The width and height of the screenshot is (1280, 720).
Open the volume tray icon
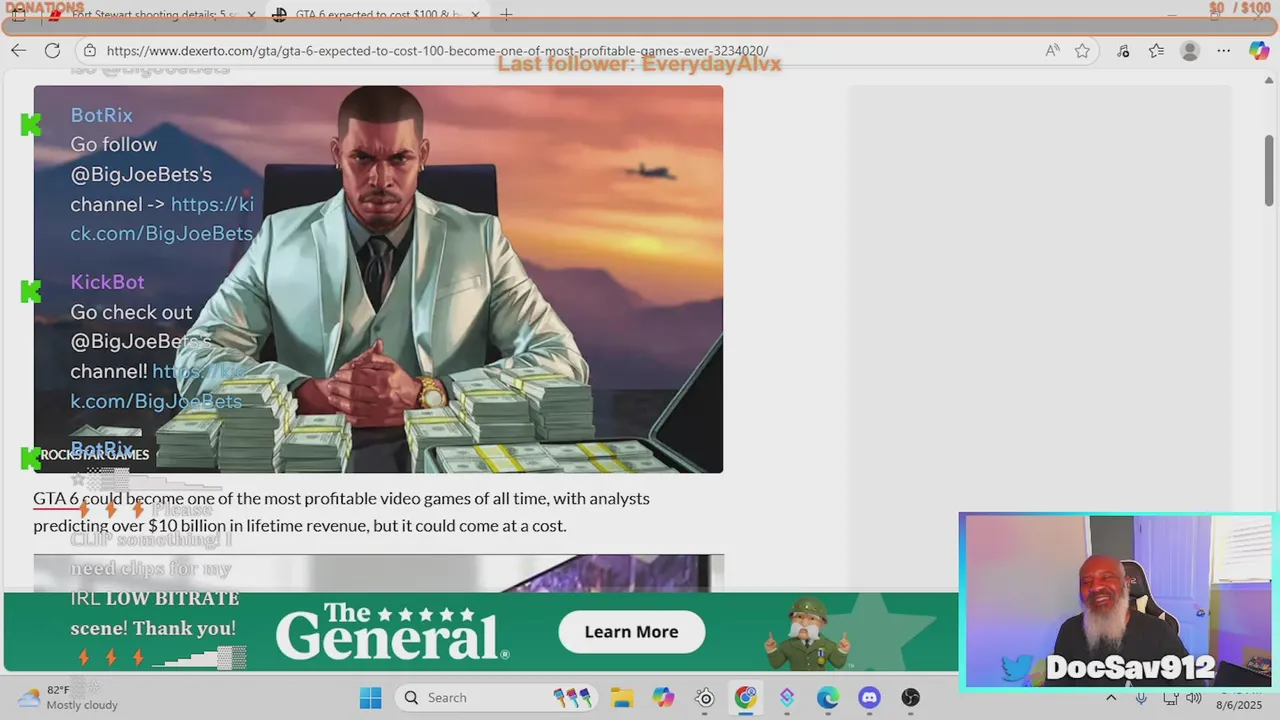pyautogui.click(x=1194, y=698)
